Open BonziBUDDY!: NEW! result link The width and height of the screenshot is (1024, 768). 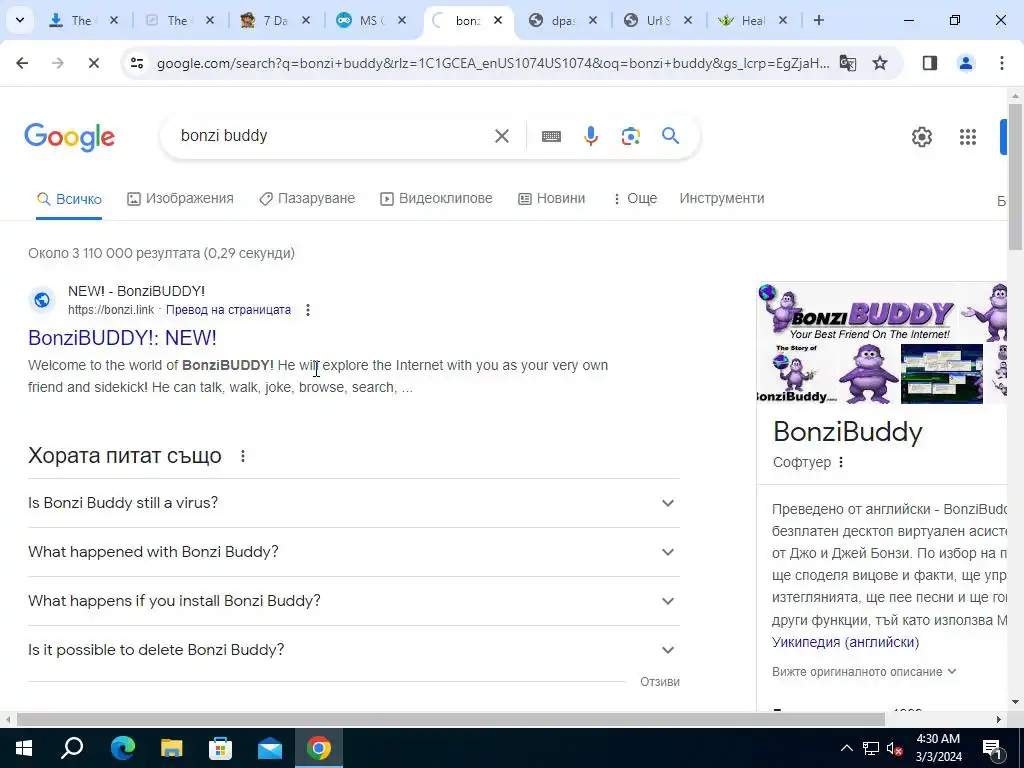pos(122,338)
